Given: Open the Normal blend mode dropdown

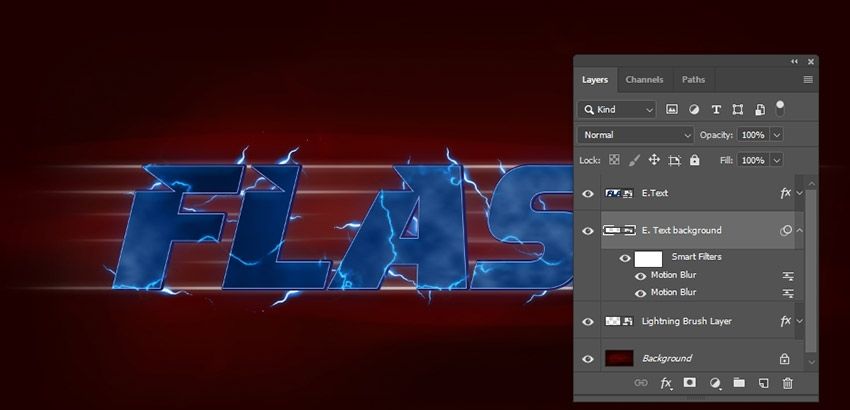Looking at the screenshot, I should pyautogui.click(x=635, y=135).
